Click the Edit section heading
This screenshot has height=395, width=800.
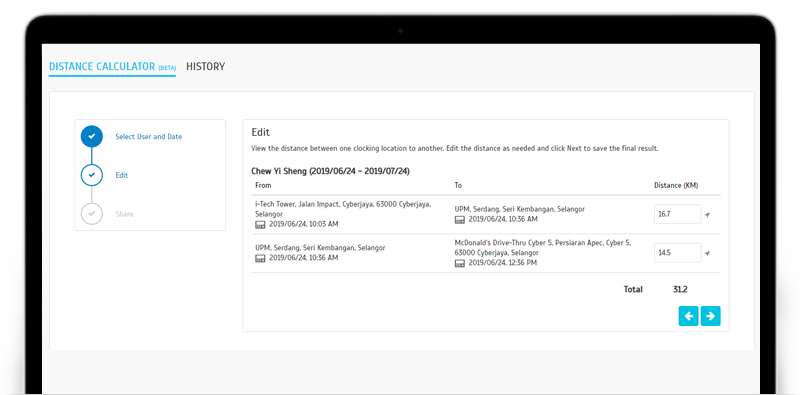click(x=261, y=133)
